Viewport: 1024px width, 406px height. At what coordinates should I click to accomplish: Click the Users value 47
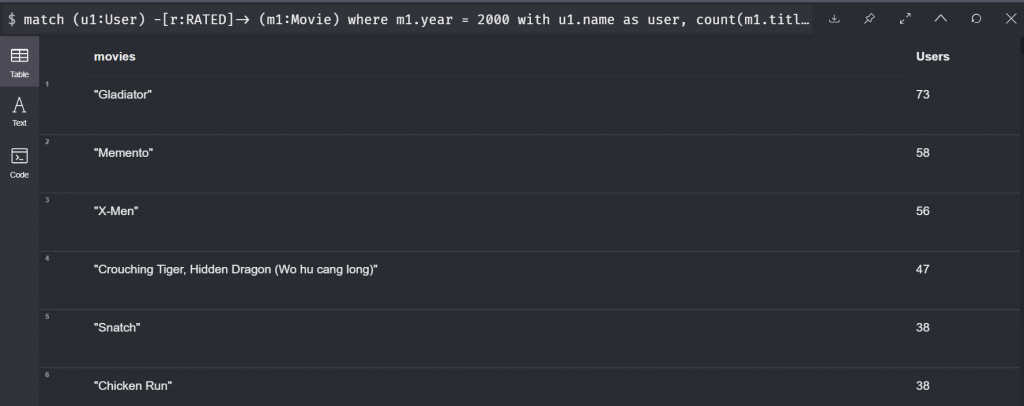pyautogui.click(x=923, y=269)
